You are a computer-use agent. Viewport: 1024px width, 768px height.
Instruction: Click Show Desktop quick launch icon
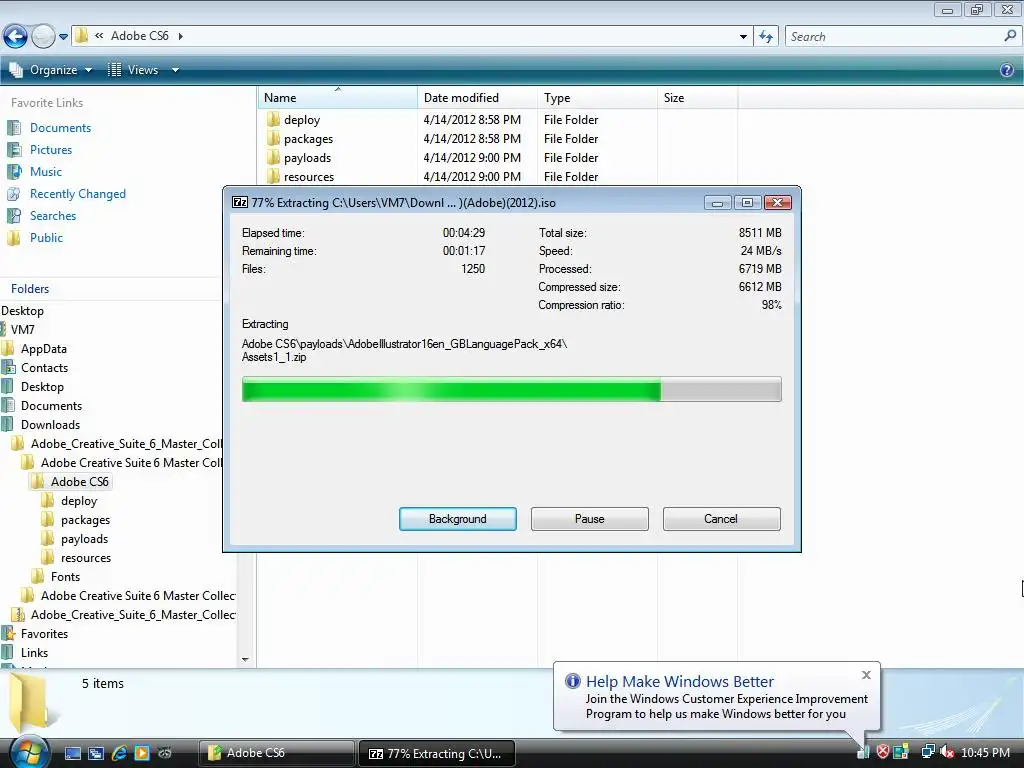(x=73, y=753)
